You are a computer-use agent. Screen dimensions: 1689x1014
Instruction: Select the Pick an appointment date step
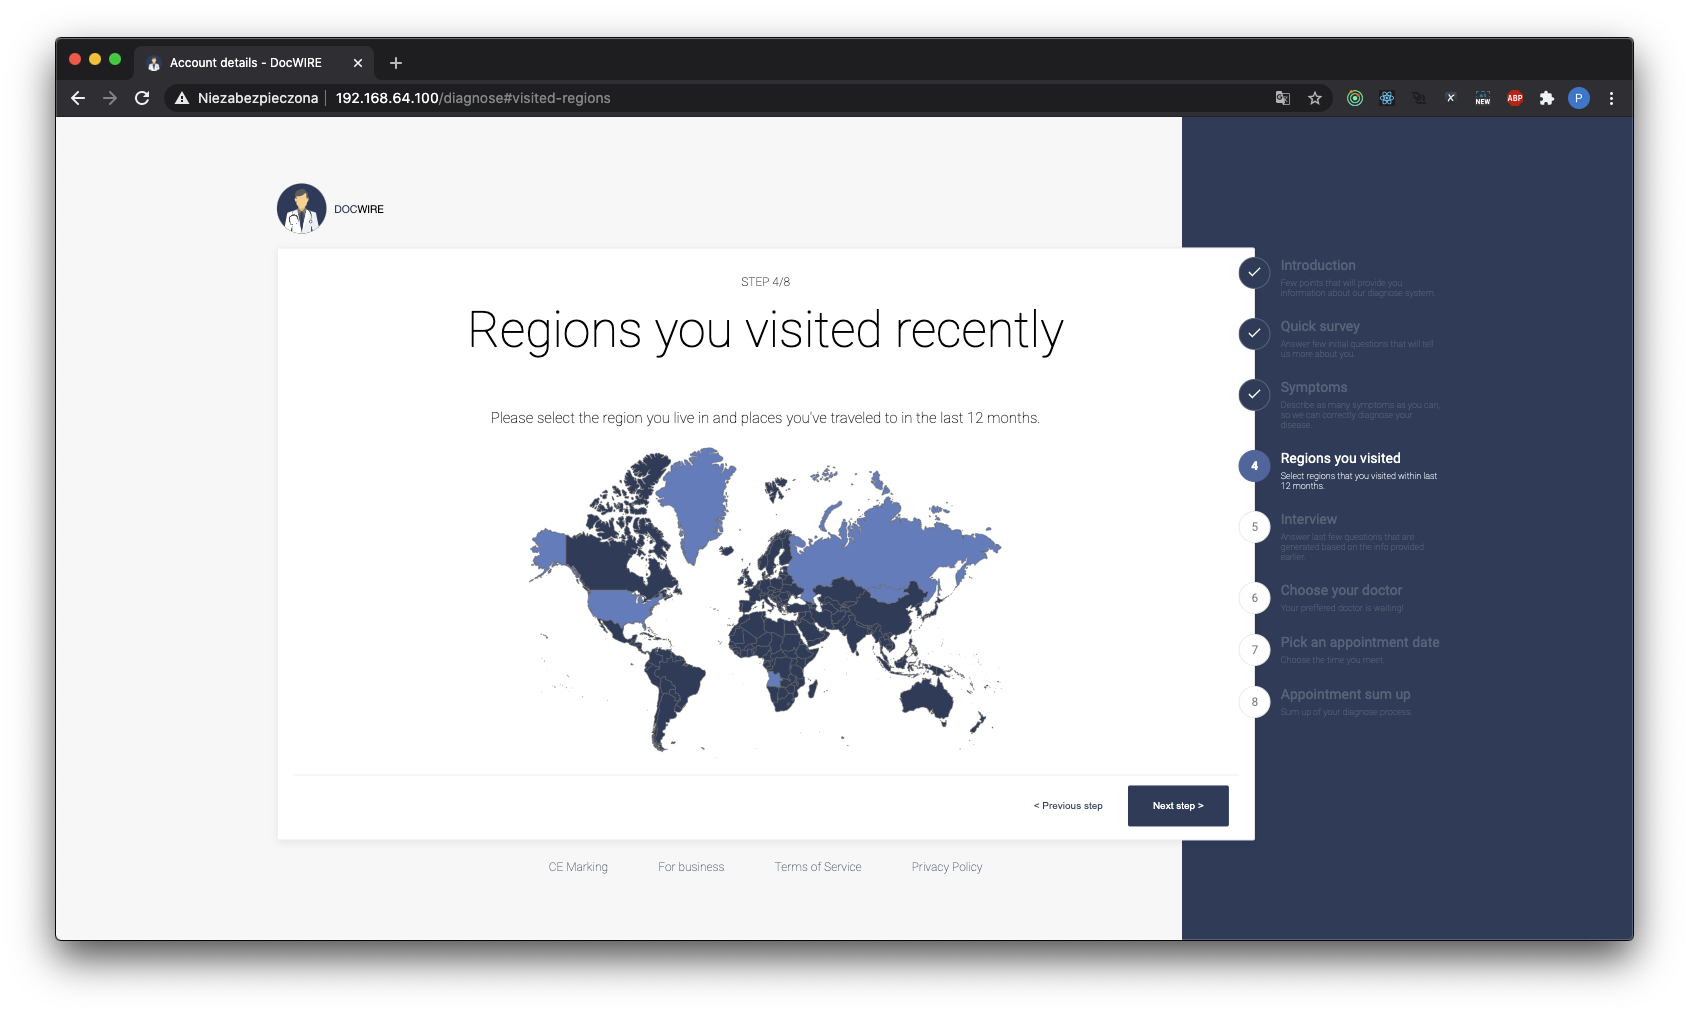coord(1360,642)
